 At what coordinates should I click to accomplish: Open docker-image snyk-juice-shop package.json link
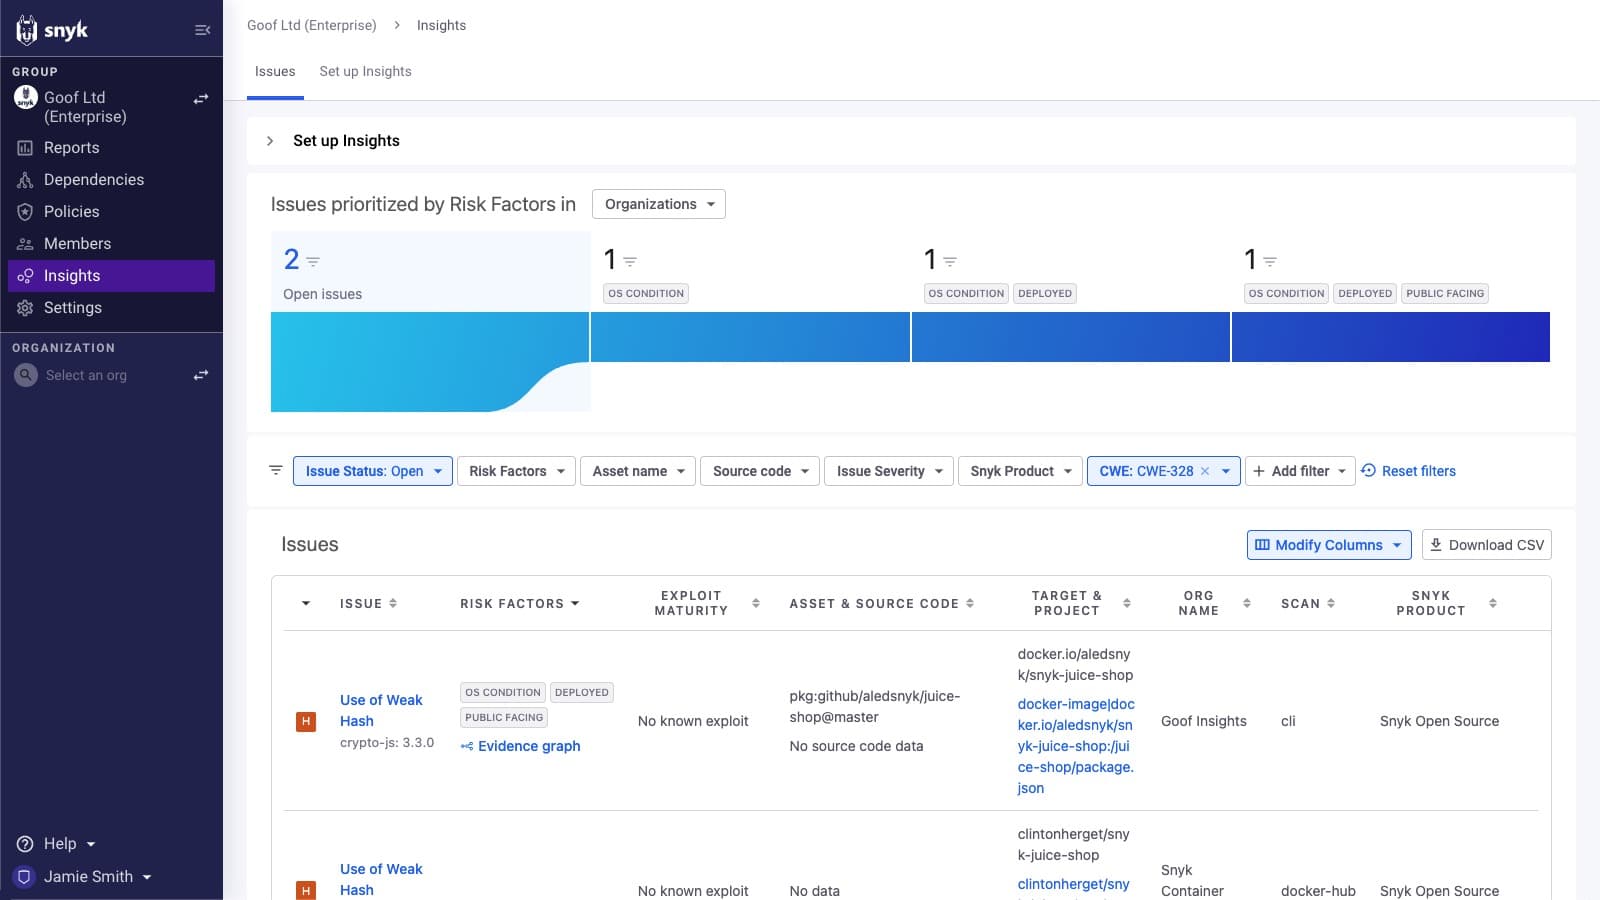(1076, 746)
